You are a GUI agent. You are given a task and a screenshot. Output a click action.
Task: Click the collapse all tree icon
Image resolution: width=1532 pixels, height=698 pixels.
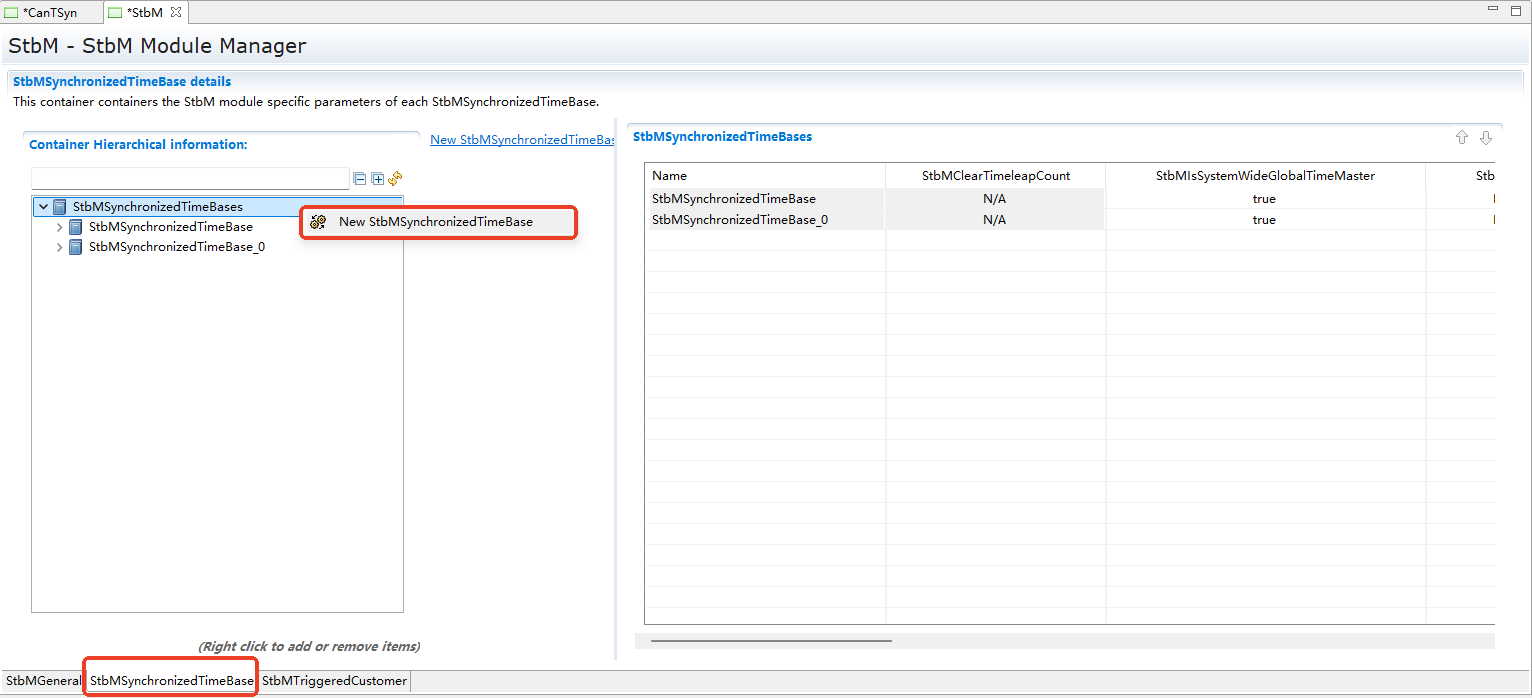360,179
